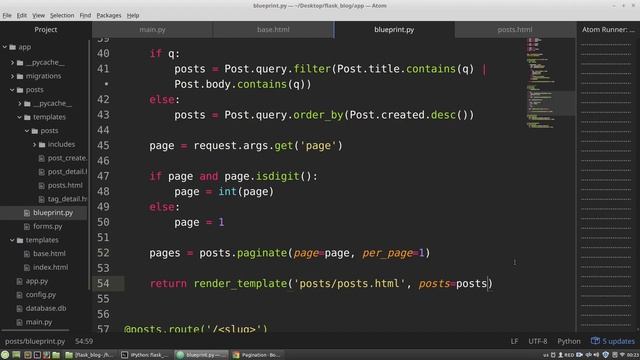Click the file icon beside database.db
This screenshot has width=640, height=360.
coord(20,309)
